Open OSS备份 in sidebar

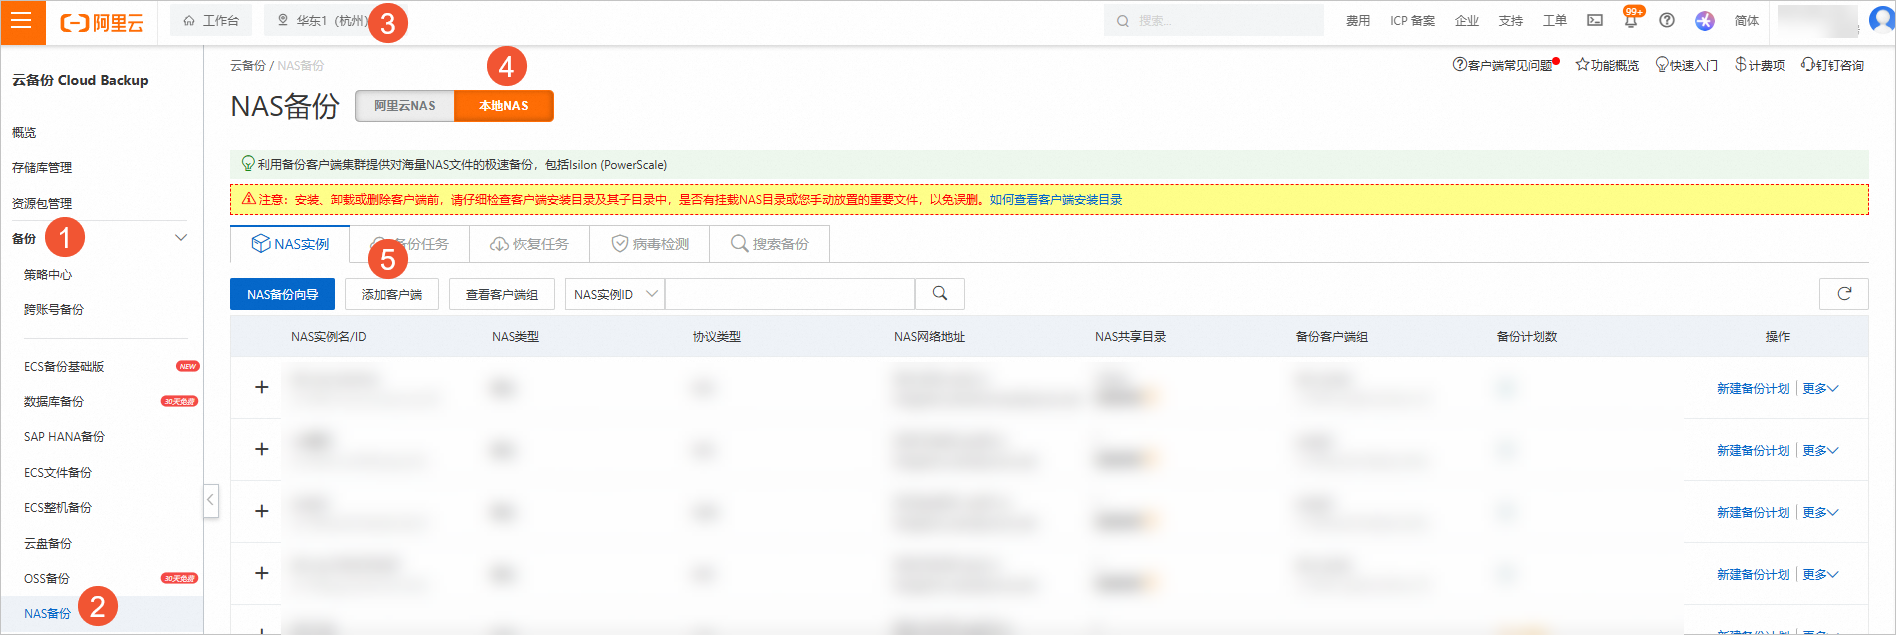click(47, 578)
